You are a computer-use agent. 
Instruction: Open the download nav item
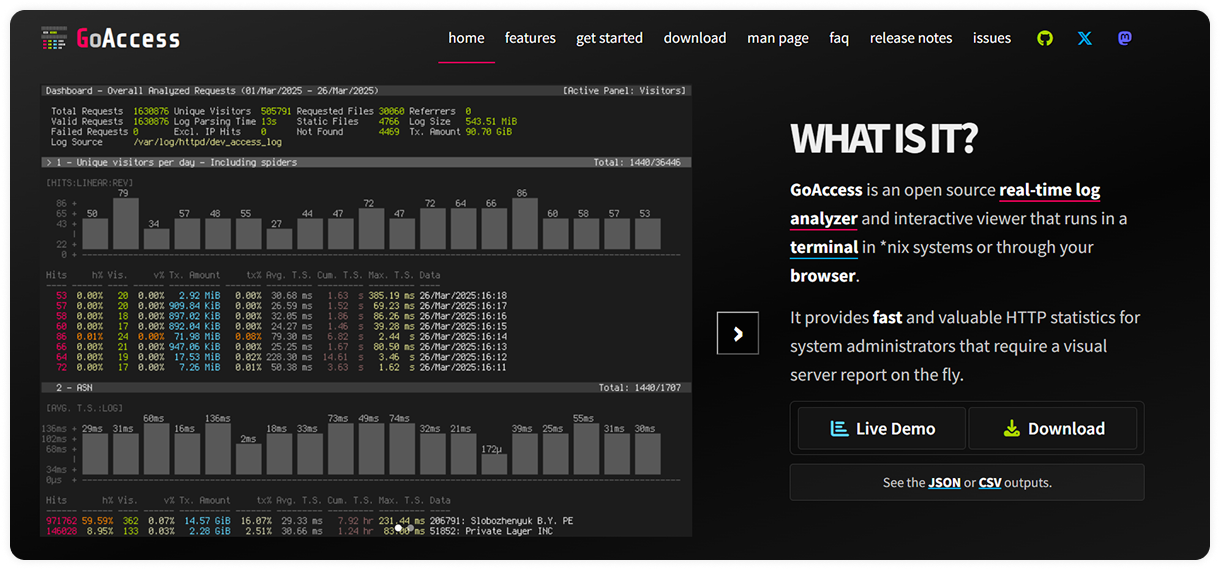point(695,38)
